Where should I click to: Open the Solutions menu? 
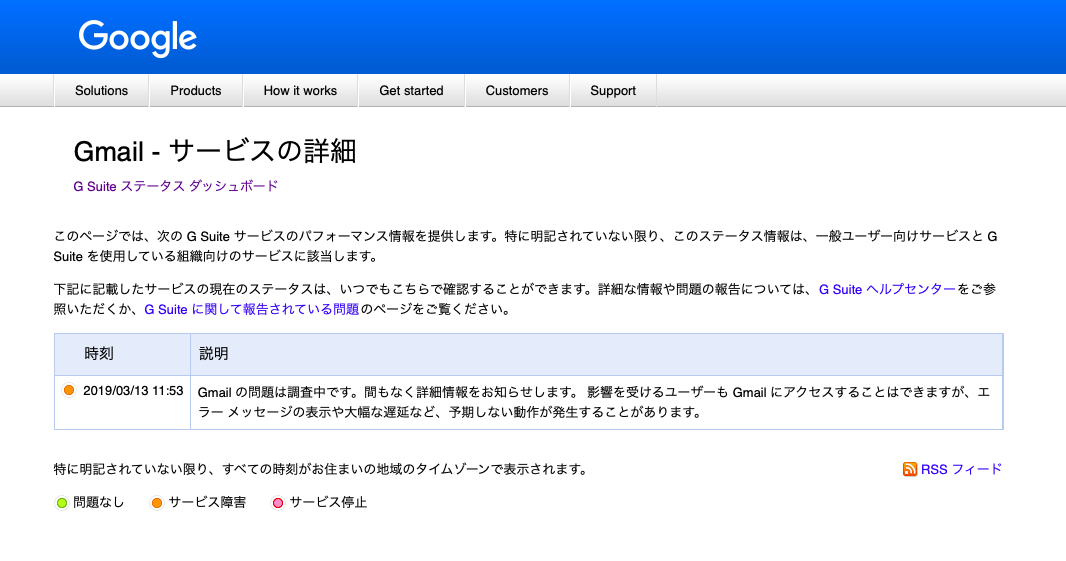click(101, 91)
